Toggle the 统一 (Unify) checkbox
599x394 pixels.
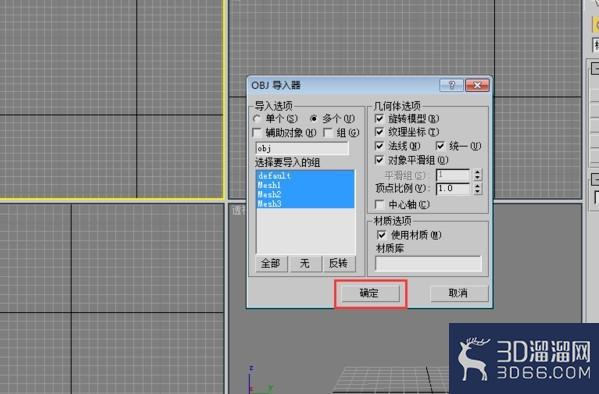440,146
